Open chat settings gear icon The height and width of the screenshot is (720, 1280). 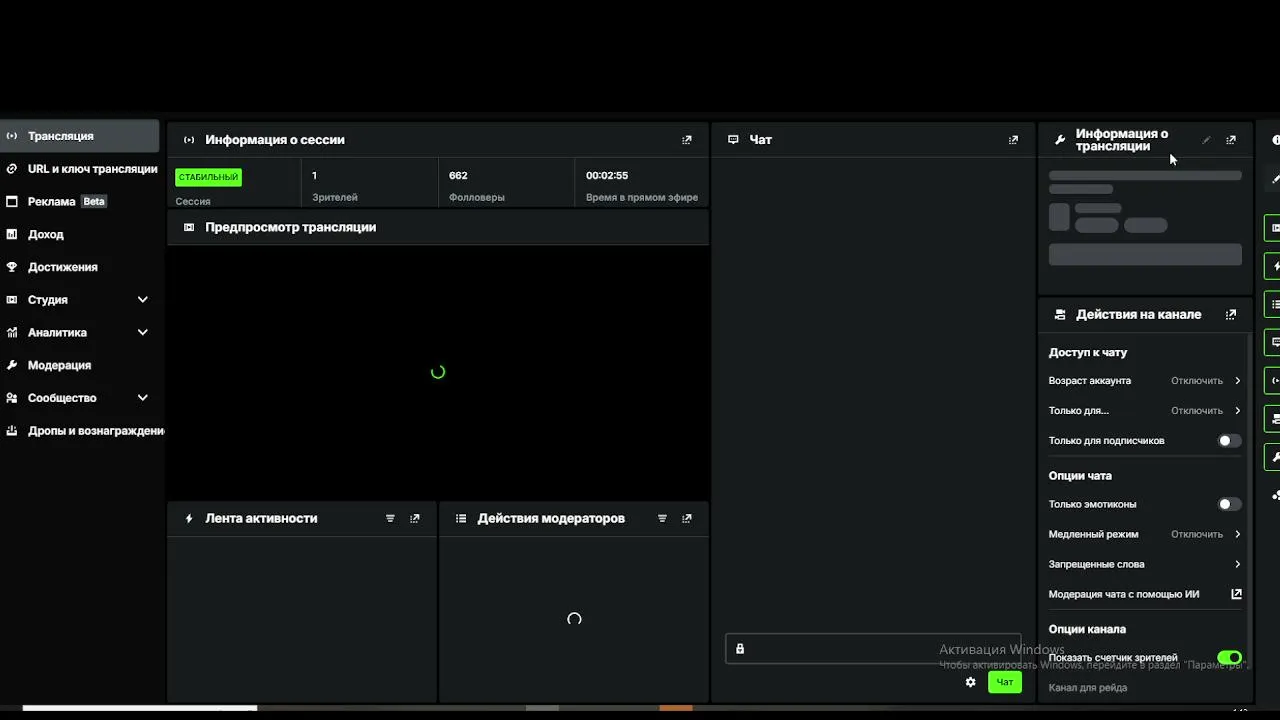pos(970,682)
